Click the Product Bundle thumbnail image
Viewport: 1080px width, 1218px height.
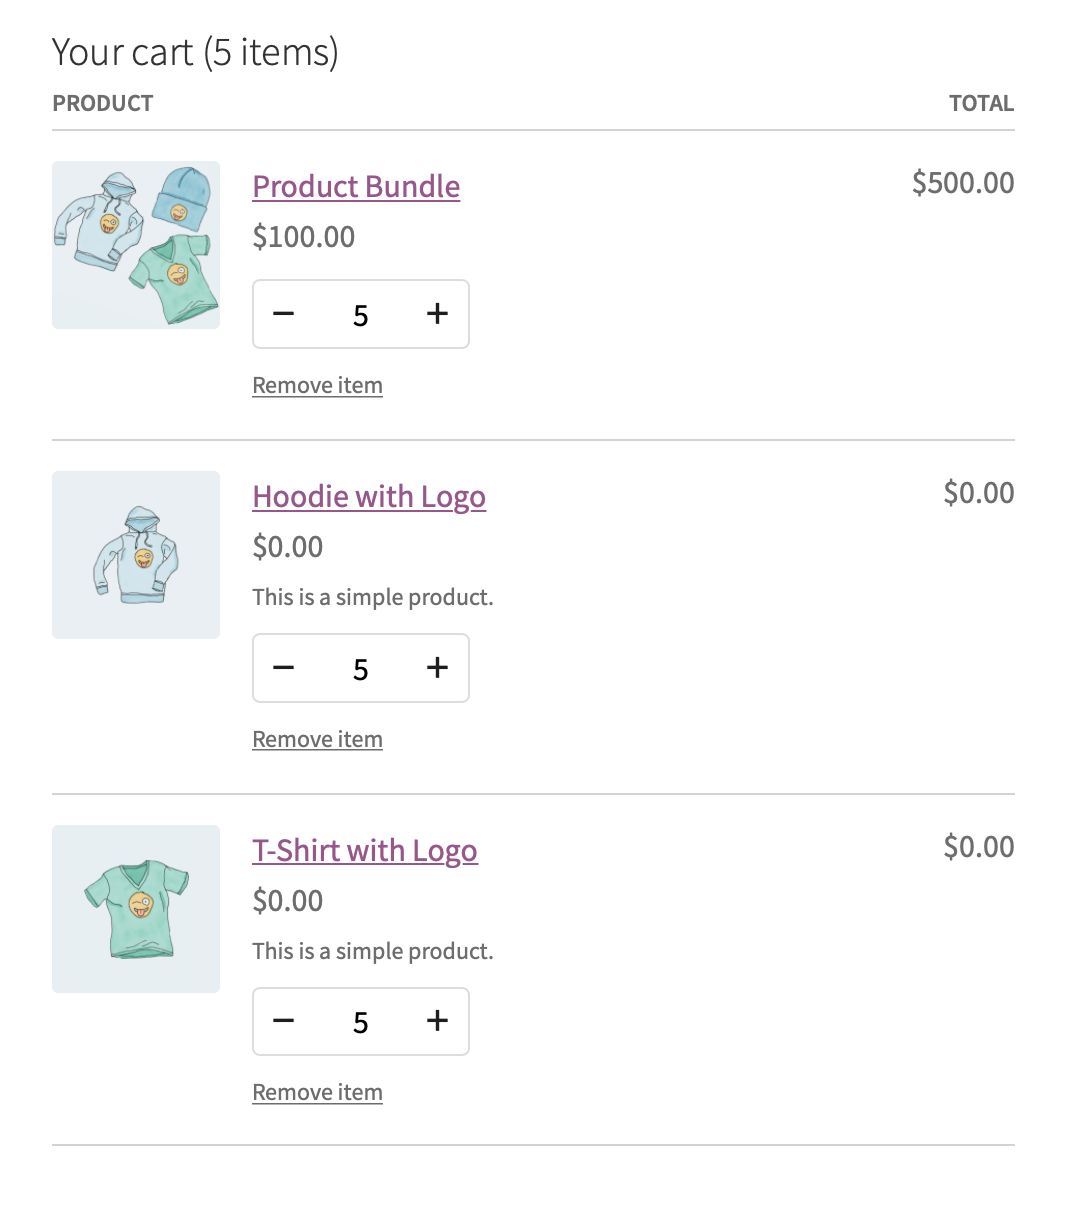point(135,245)
